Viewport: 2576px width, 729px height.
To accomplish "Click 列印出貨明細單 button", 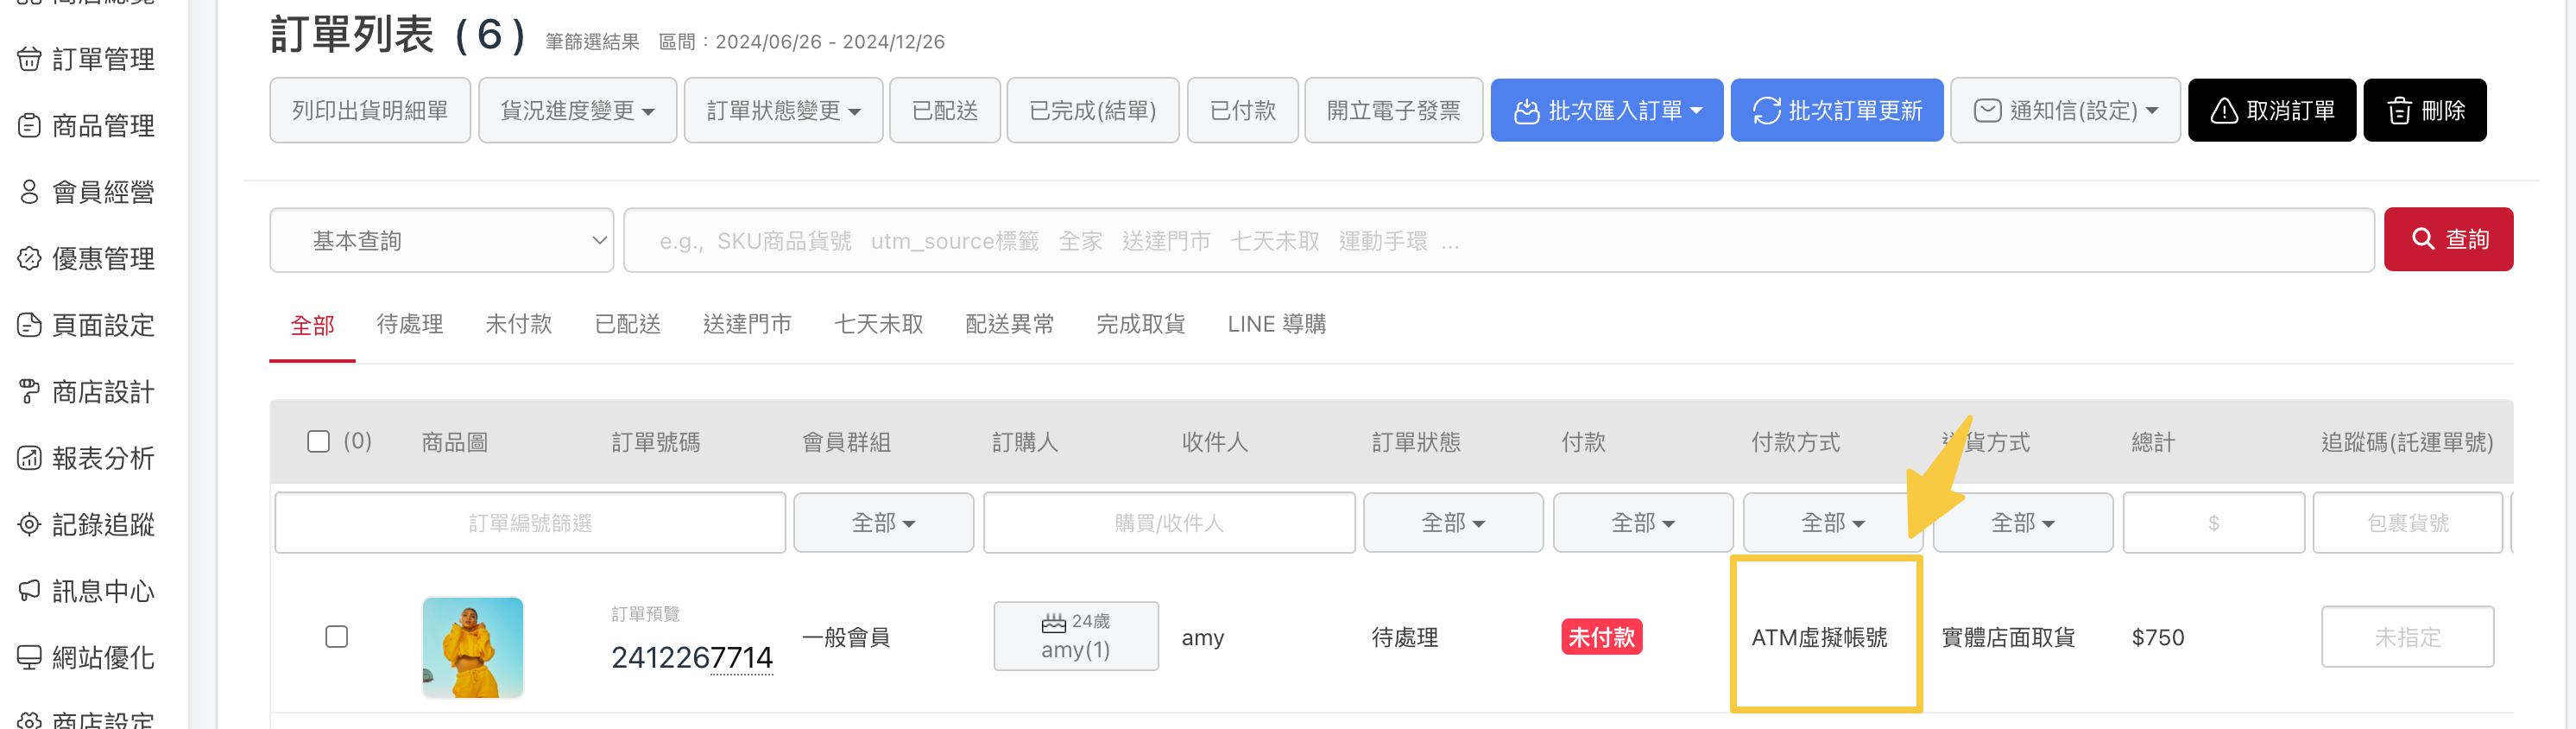I will pyautogui.click(x=370, y=110).
